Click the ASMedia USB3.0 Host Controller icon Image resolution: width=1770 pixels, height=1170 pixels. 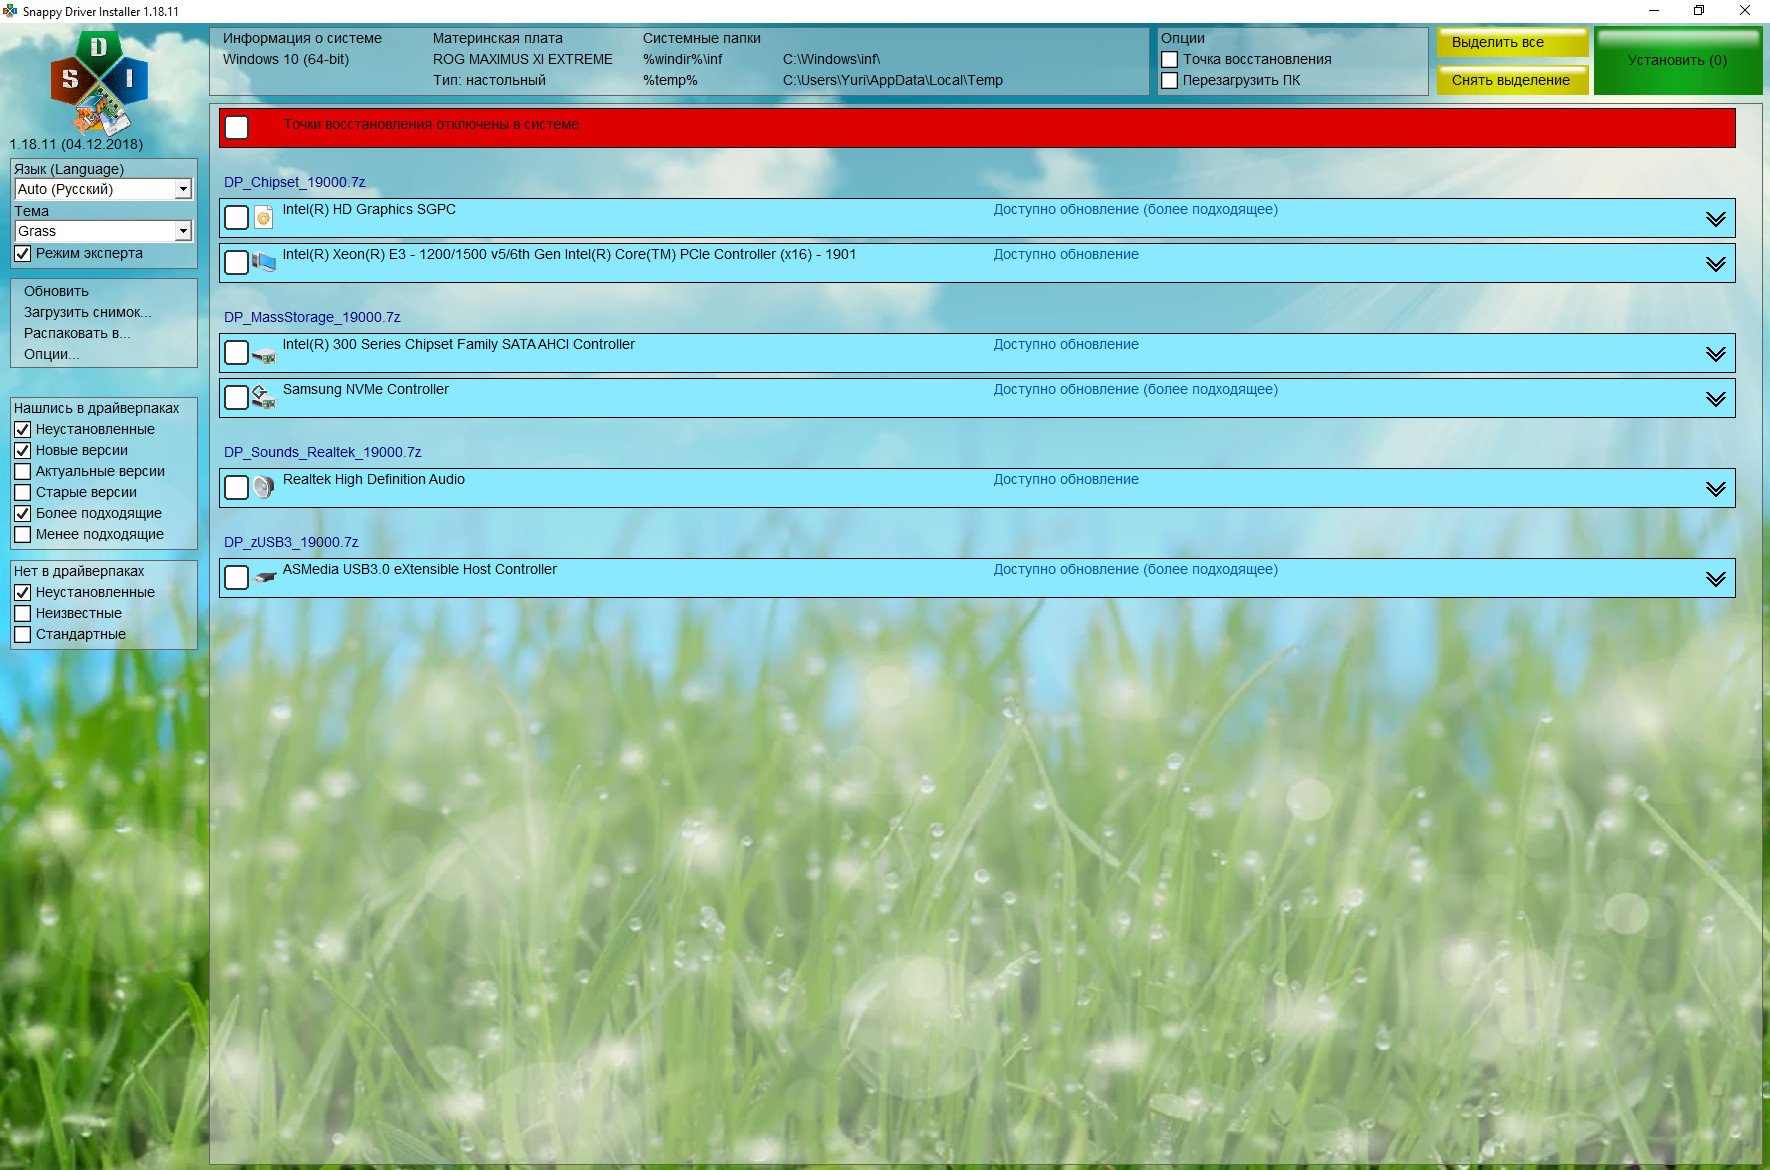click(264, 577)
